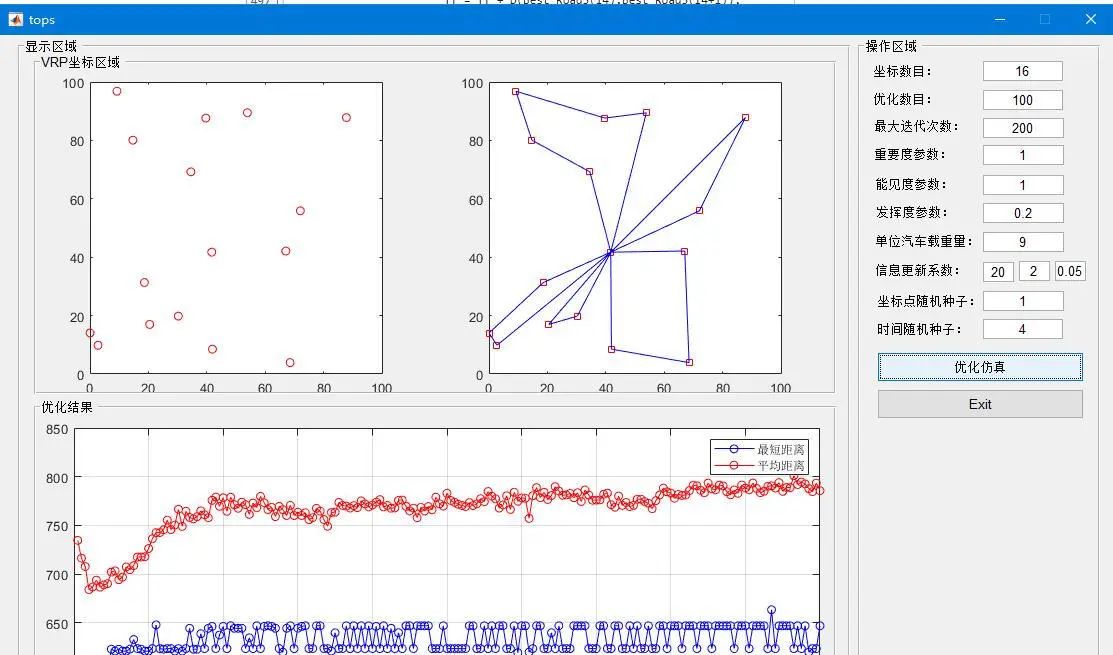
Task: Click the 信息更新系数 field showing 0.05
Action: [x=1070, y=271]
